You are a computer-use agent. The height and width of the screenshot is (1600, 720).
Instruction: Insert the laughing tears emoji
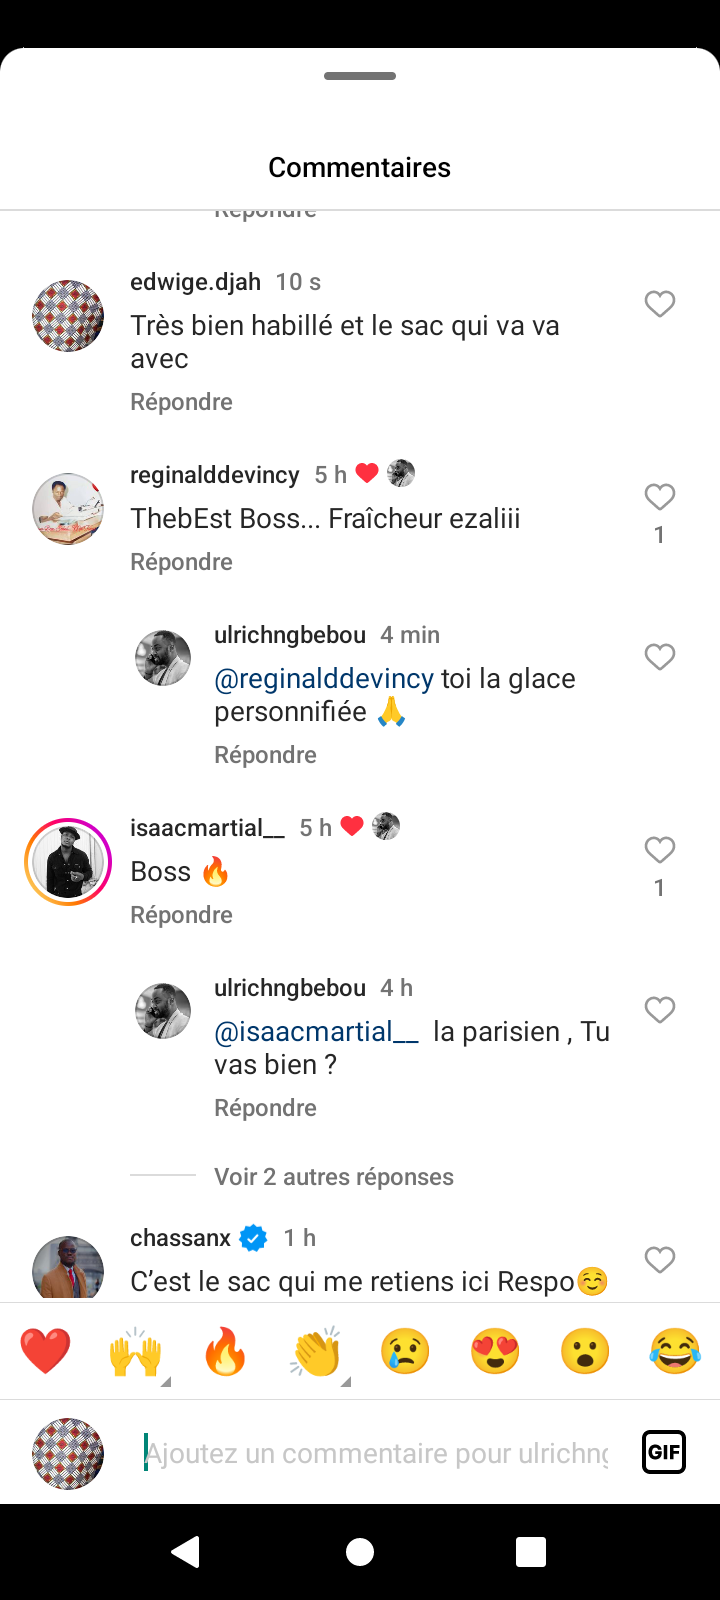(675, 1352)
